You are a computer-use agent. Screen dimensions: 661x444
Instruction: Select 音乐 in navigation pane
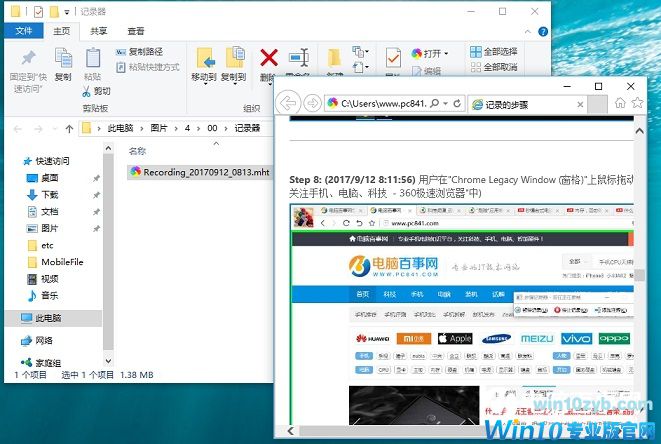[x=43, y=296]
